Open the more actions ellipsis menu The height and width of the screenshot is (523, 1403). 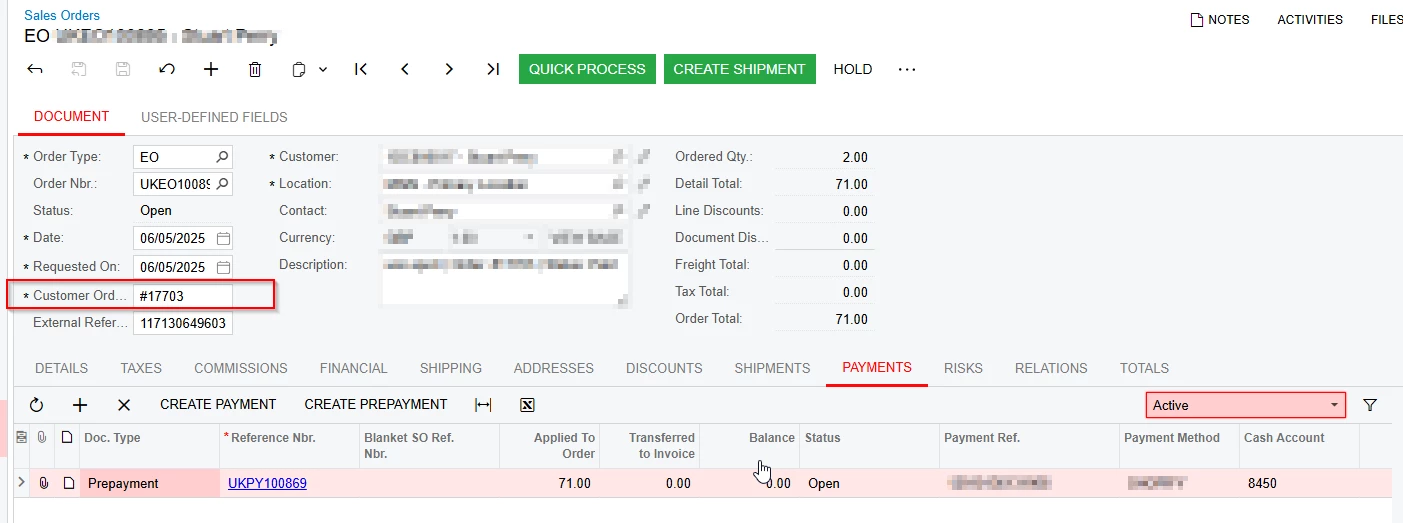pos(907,69)
